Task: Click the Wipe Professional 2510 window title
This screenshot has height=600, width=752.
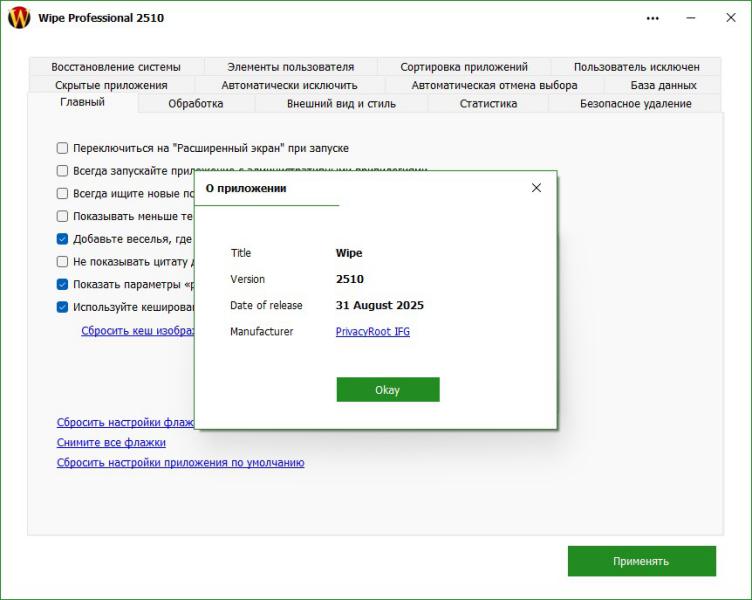Action: coord(101,18)
